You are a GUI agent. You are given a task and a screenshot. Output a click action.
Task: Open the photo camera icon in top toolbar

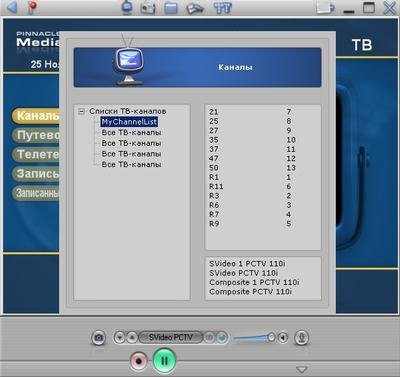[x=148, y=8]
